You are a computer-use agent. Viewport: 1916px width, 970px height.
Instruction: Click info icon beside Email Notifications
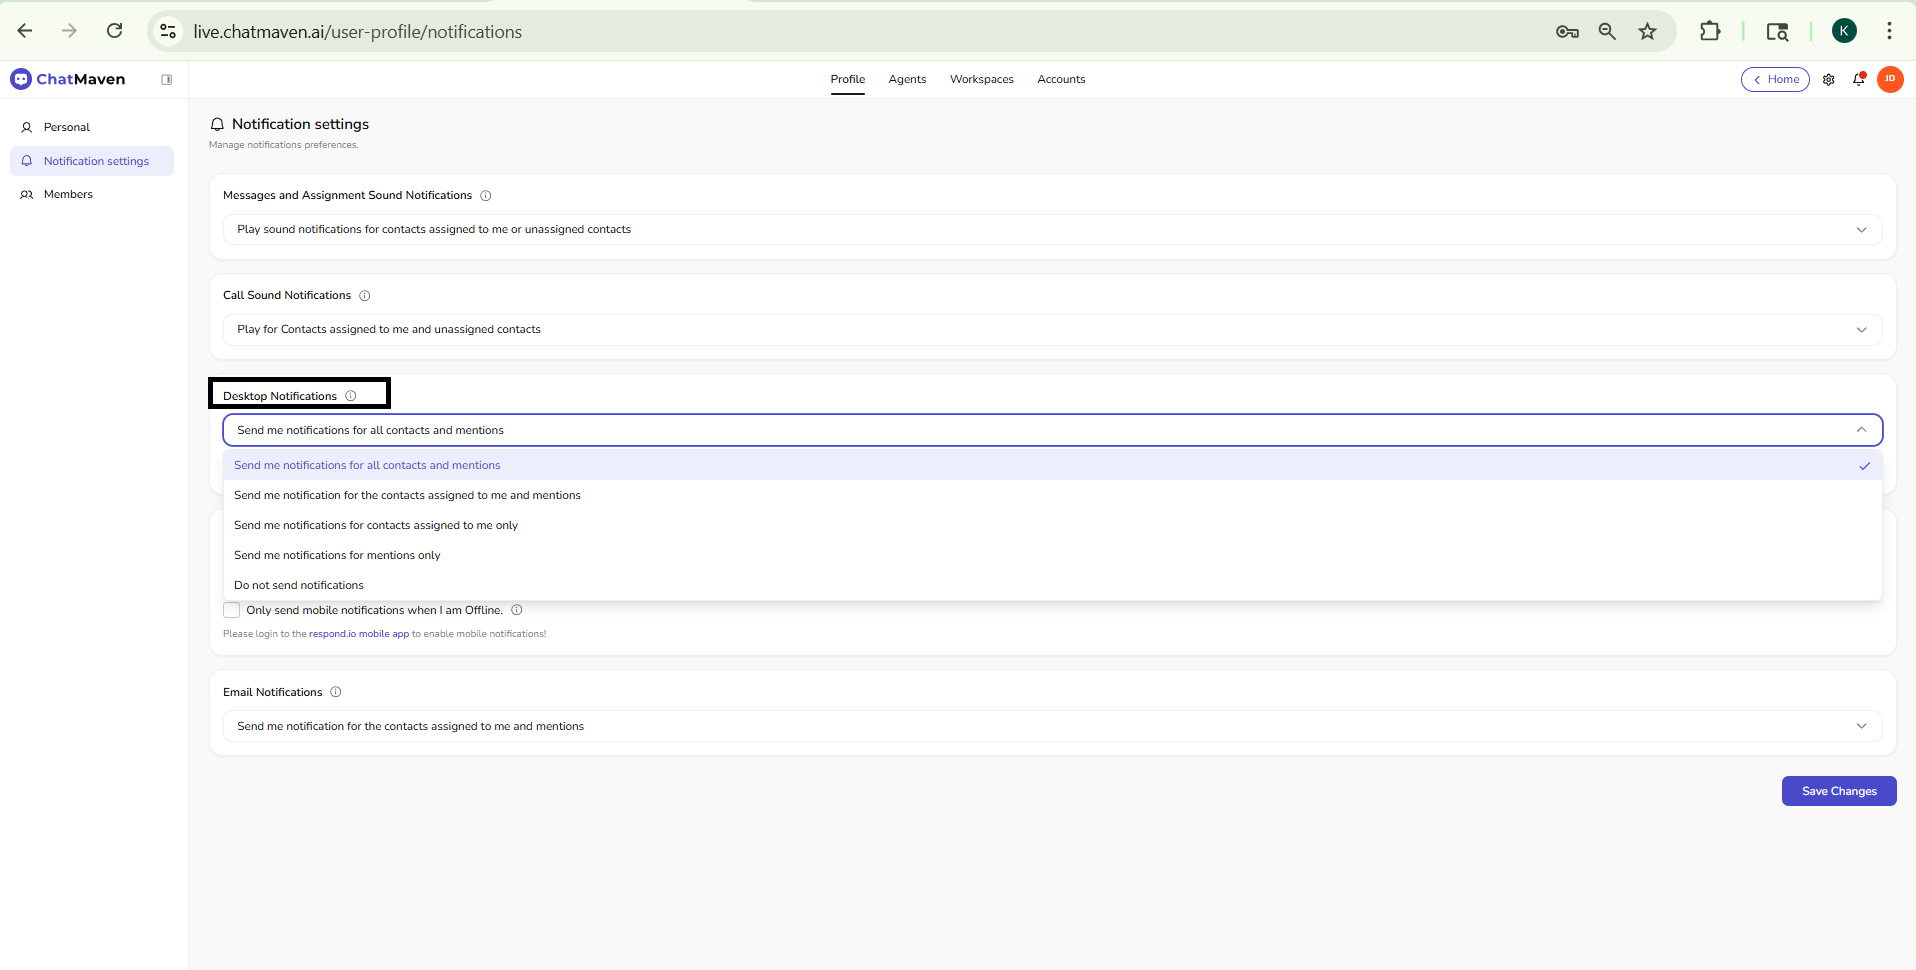pyautogui.click(x=336, y=692)
